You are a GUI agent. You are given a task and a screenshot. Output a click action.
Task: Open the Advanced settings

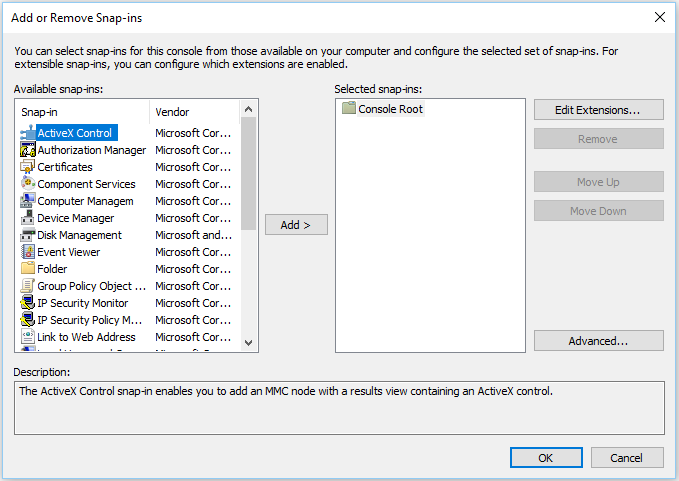pos(598,341)
